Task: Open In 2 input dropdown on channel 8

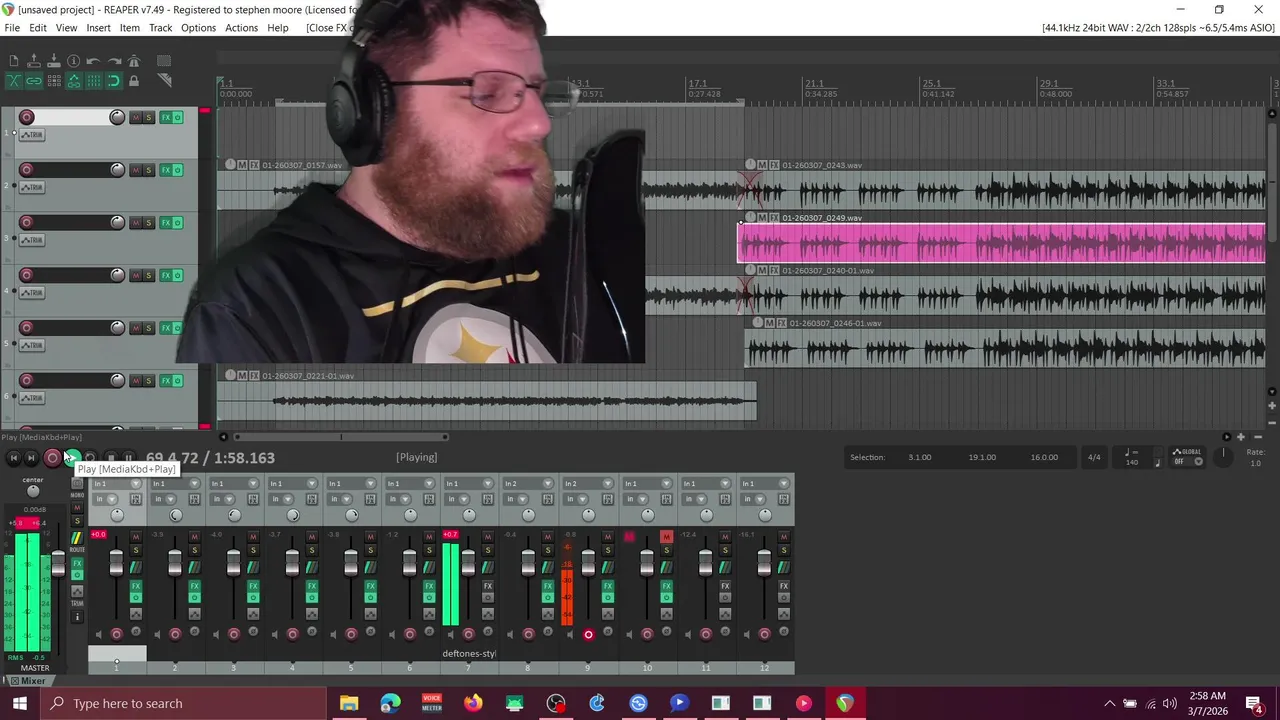Action: click(x=528, y=484)
